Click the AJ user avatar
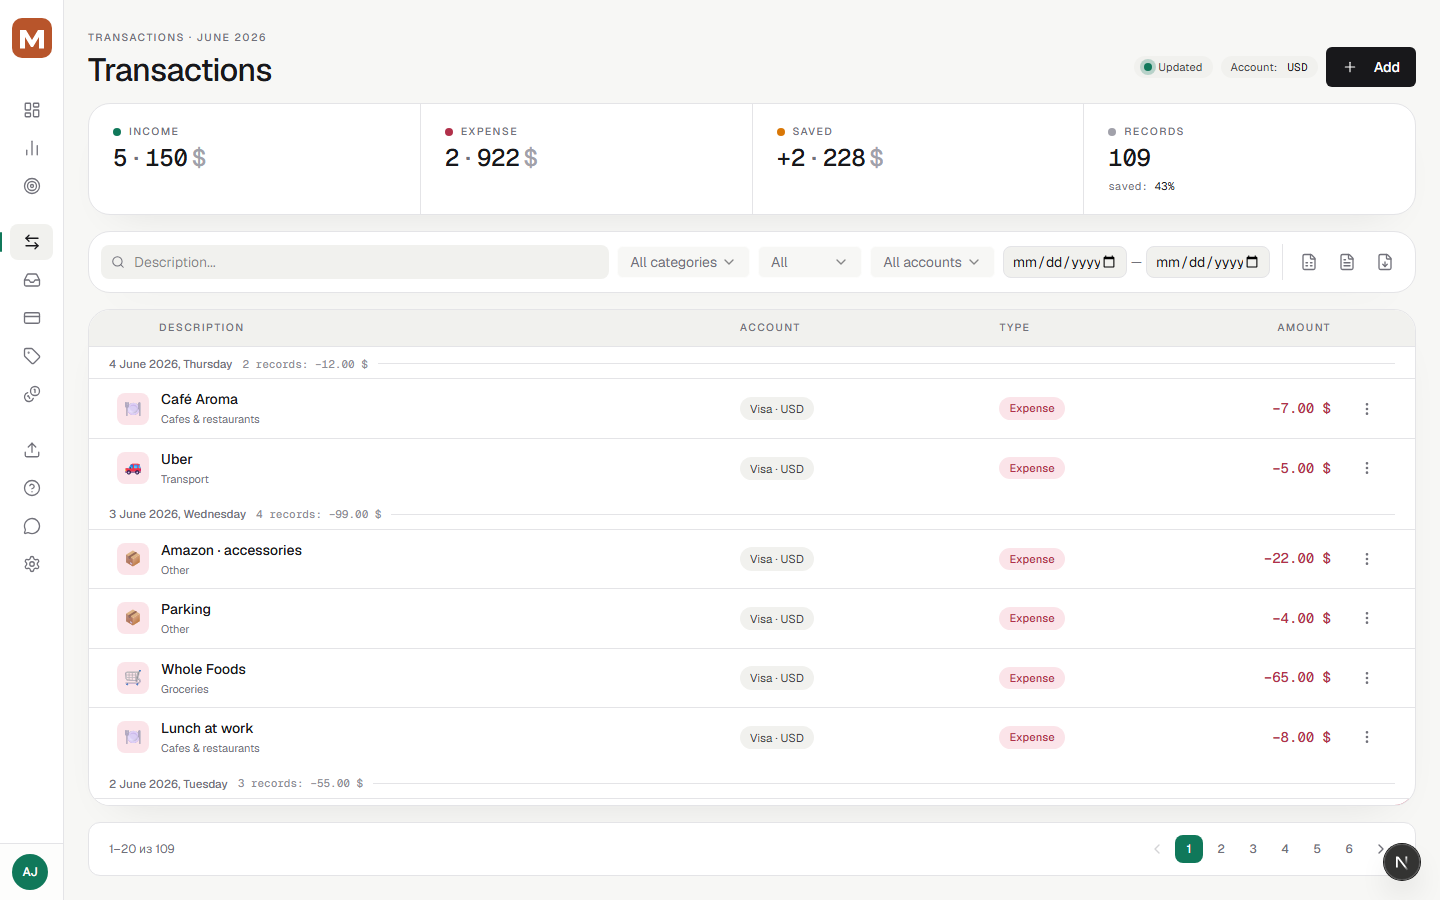 [30, 872]
